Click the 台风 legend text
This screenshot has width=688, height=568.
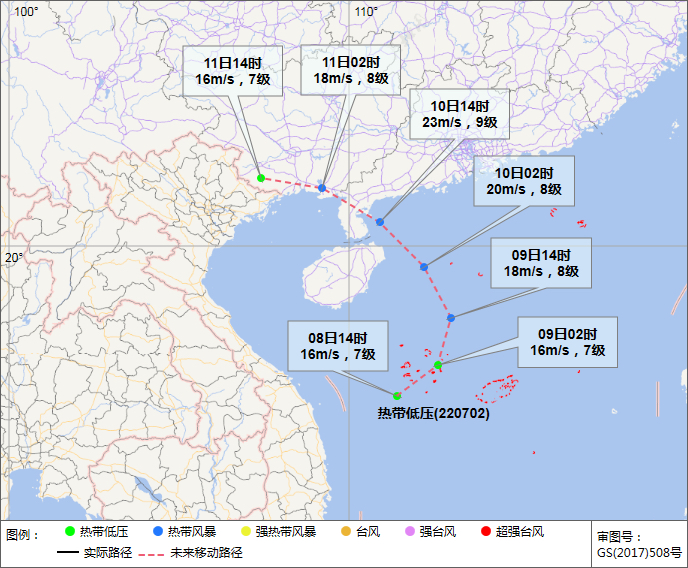[368, 532]
